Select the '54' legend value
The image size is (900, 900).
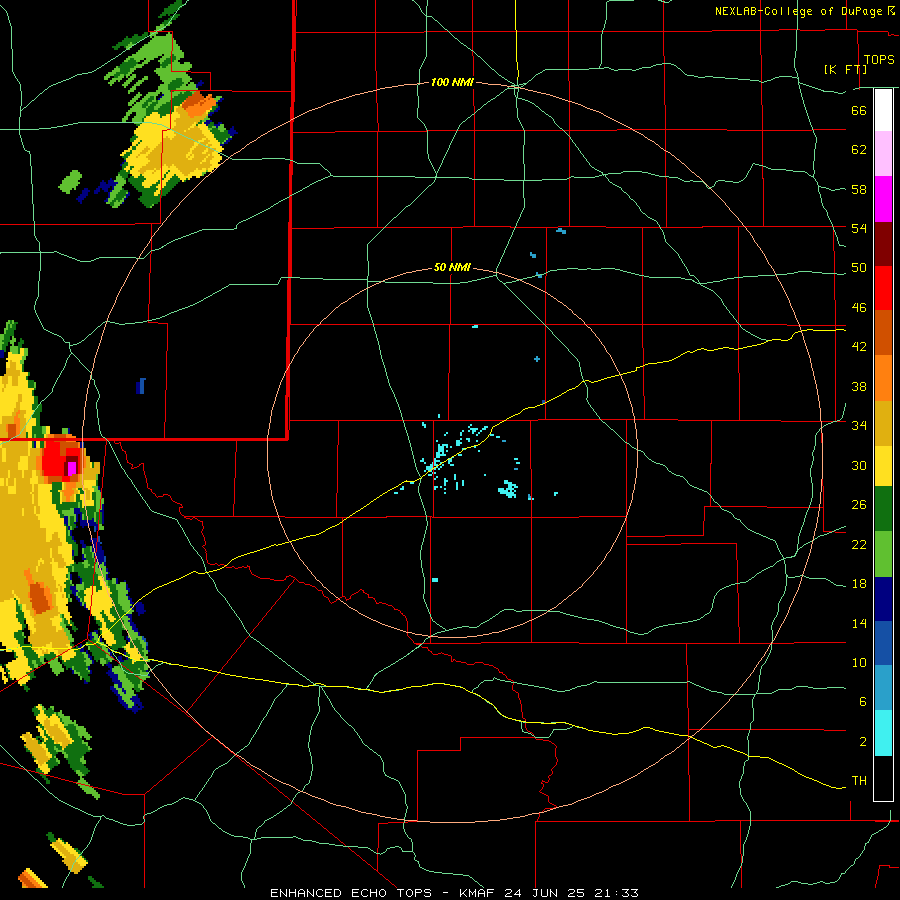pos(859,228)
